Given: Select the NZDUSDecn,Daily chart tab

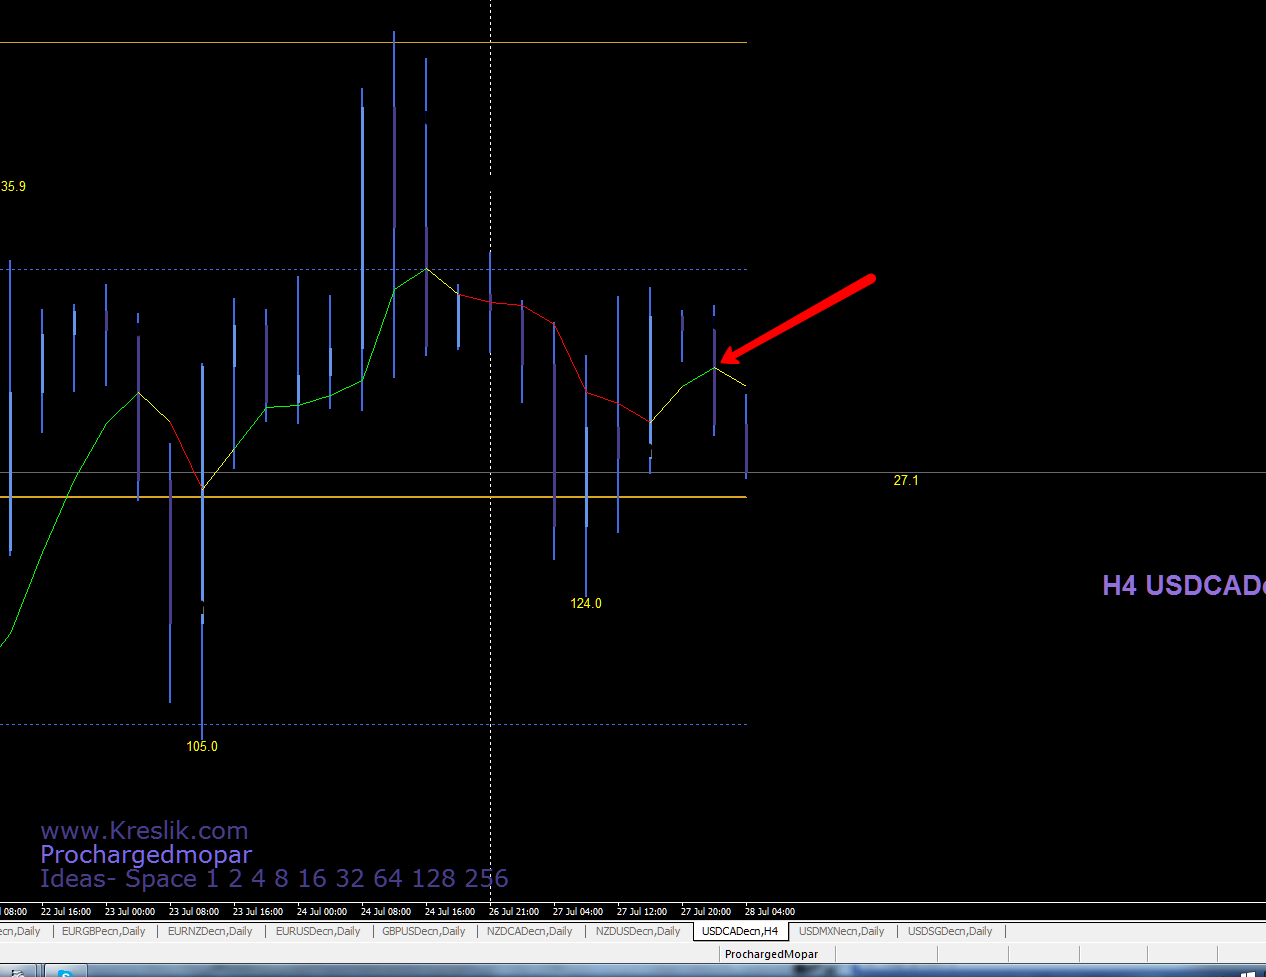Looking at the screenshot, I should 638,931.
